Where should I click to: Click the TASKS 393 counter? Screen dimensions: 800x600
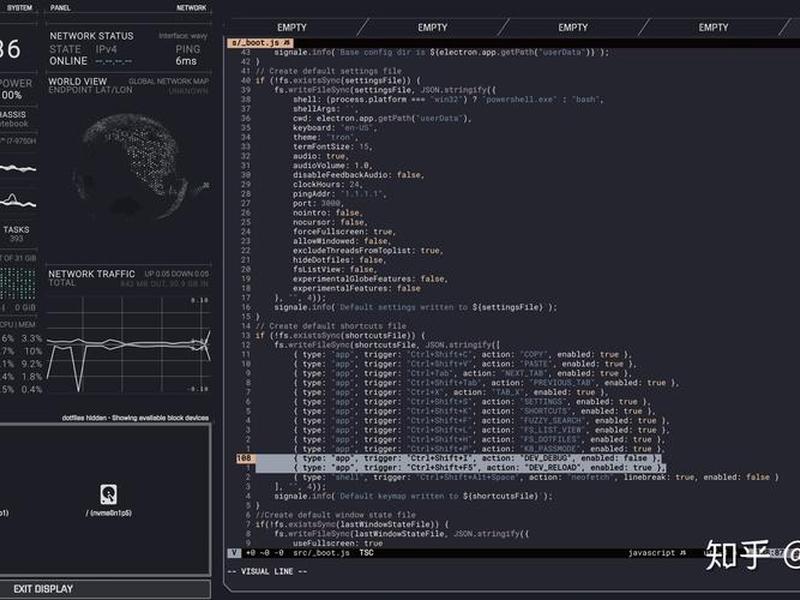(16, 234)
